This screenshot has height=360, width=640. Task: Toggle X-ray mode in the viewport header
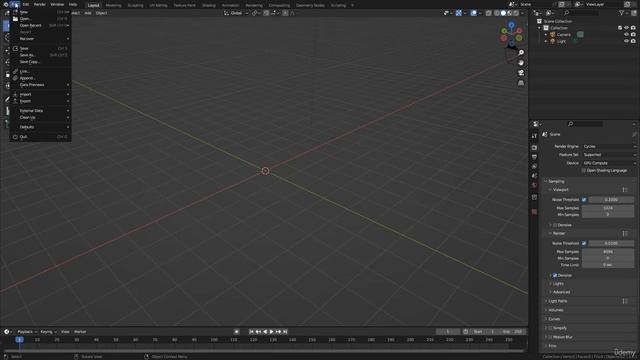tap(489, 13)
